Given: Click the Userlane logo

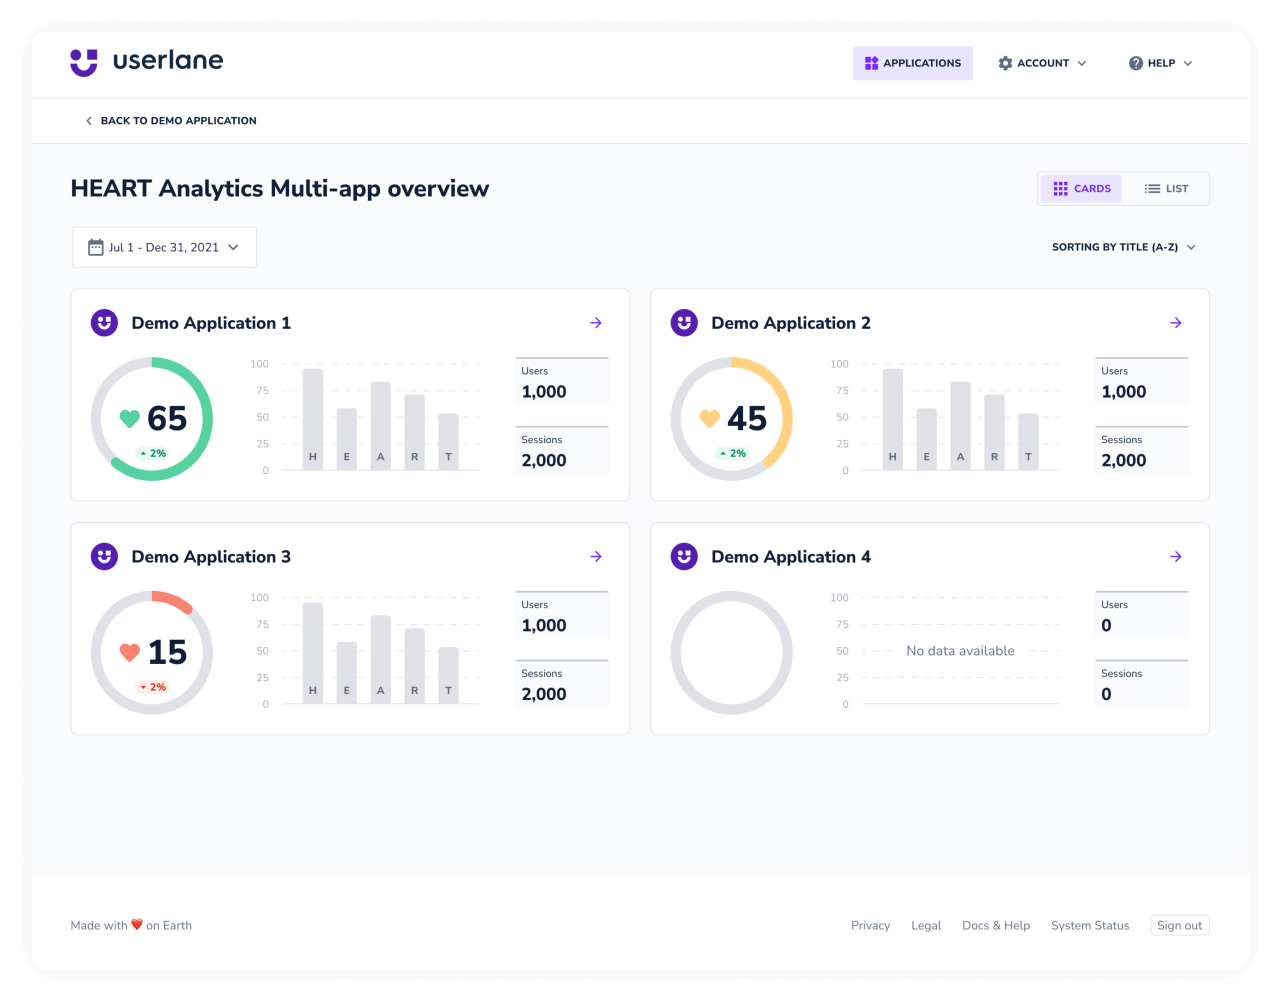Looking at the screenshot, I should (x=147, y=62).
